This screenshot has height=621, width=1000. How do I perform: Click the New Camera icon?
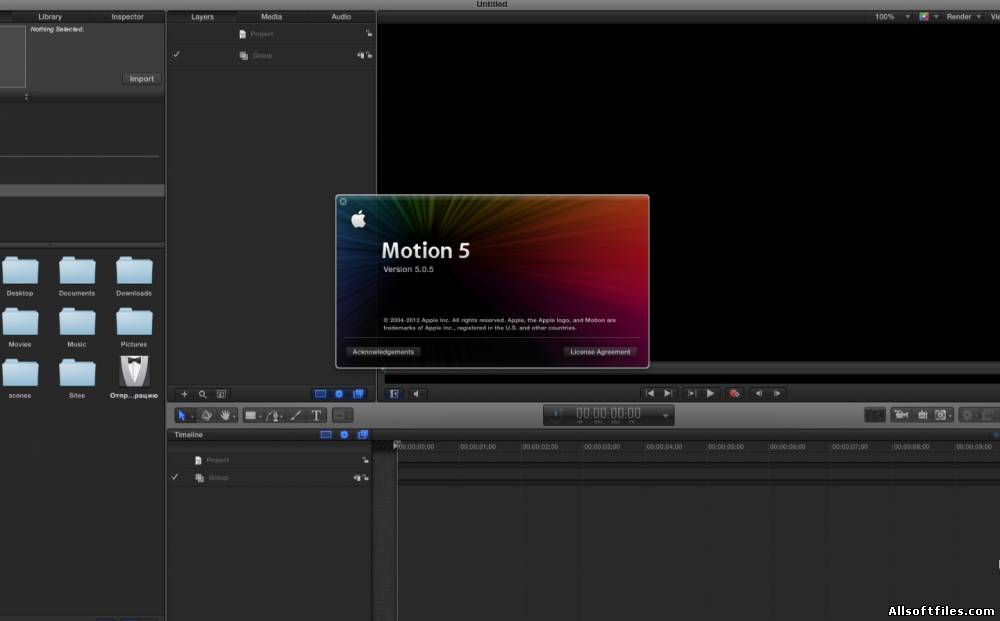pos(901,415)
